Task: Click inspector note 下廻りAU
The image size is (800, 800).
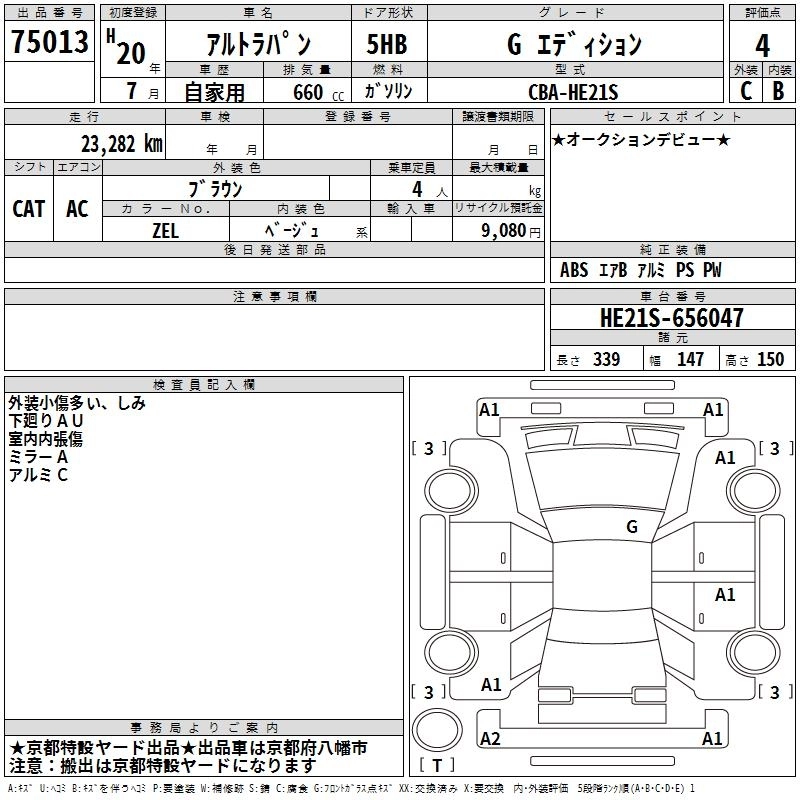Action: [46, 421]
